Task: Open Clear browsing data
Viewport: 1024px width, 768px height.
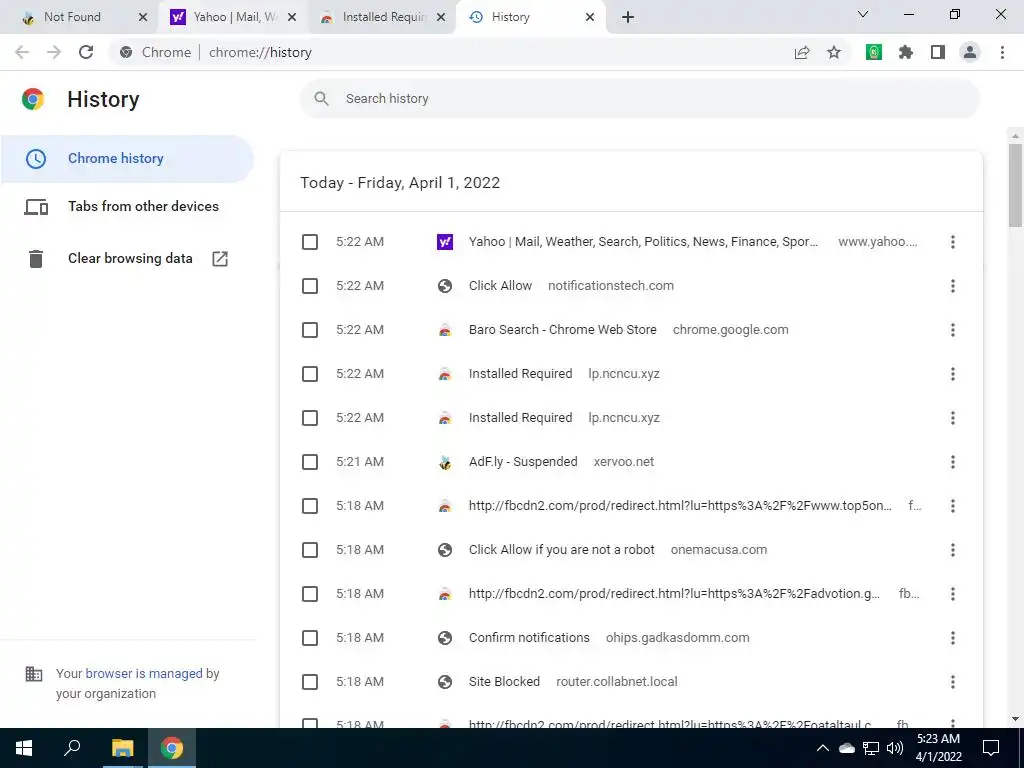Action: click(127, 259)
